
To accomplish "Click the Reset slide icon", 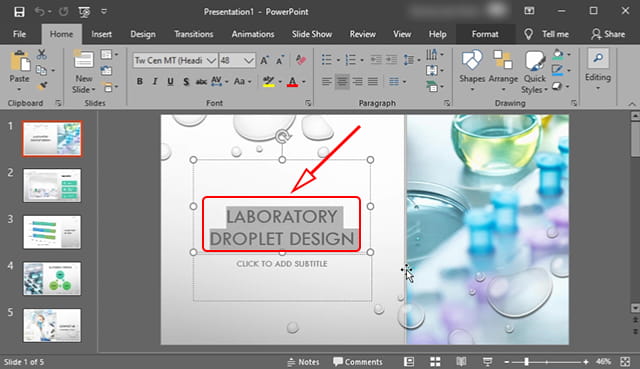I will pos(106,70).
